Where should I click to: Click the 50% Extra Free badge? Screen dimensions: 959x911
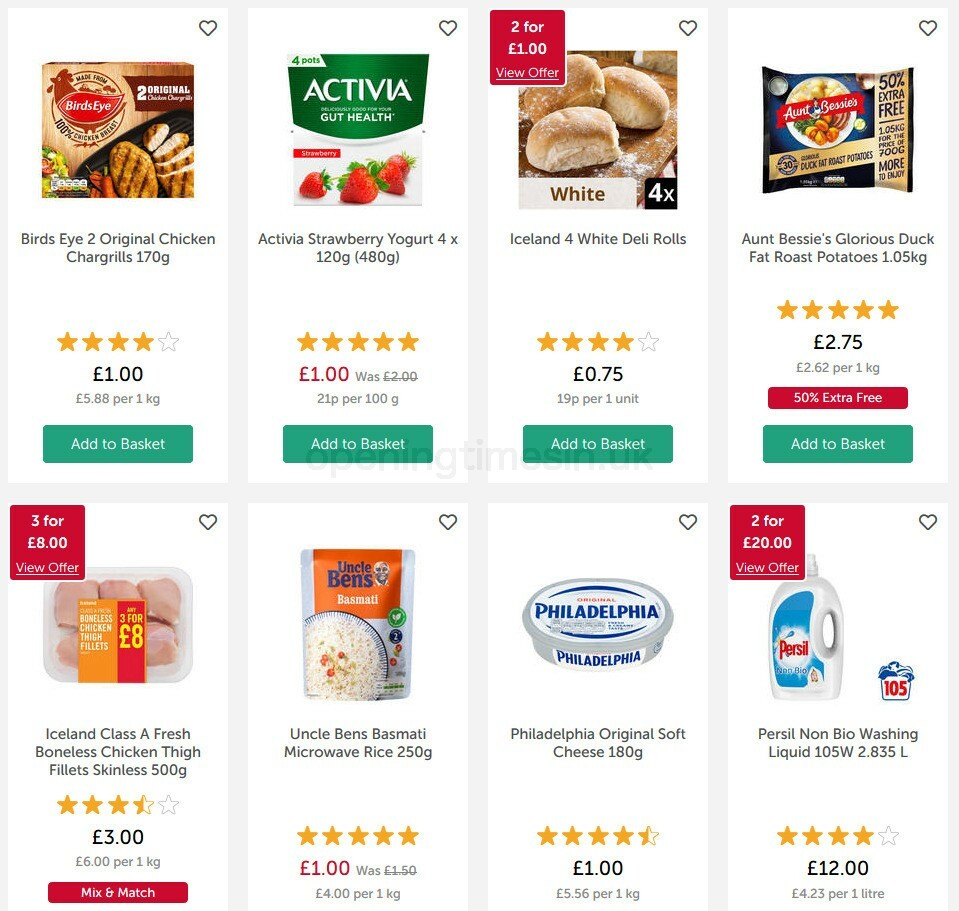point(837,397)
